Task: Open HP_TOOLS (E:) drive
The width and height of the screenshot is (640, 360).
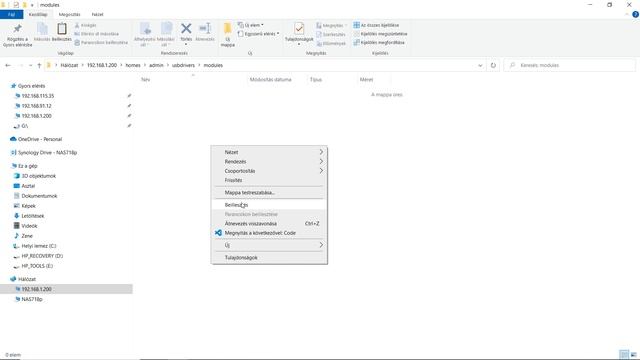Action: click(37, 266)
